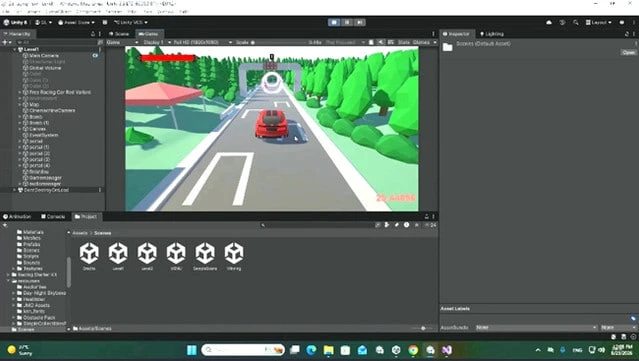Open the Layout dropdown
639x361 pixels.
pyautogui.click(x=598, y=22)
